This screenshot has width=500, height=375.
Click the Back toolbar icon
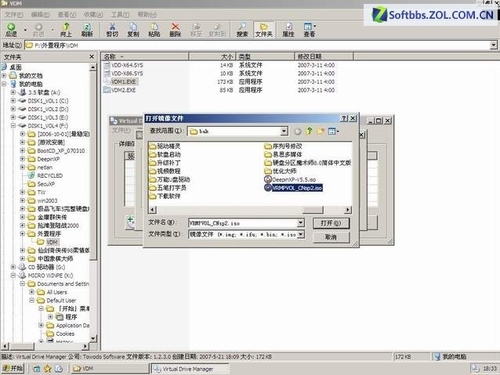tap(11, 29)
